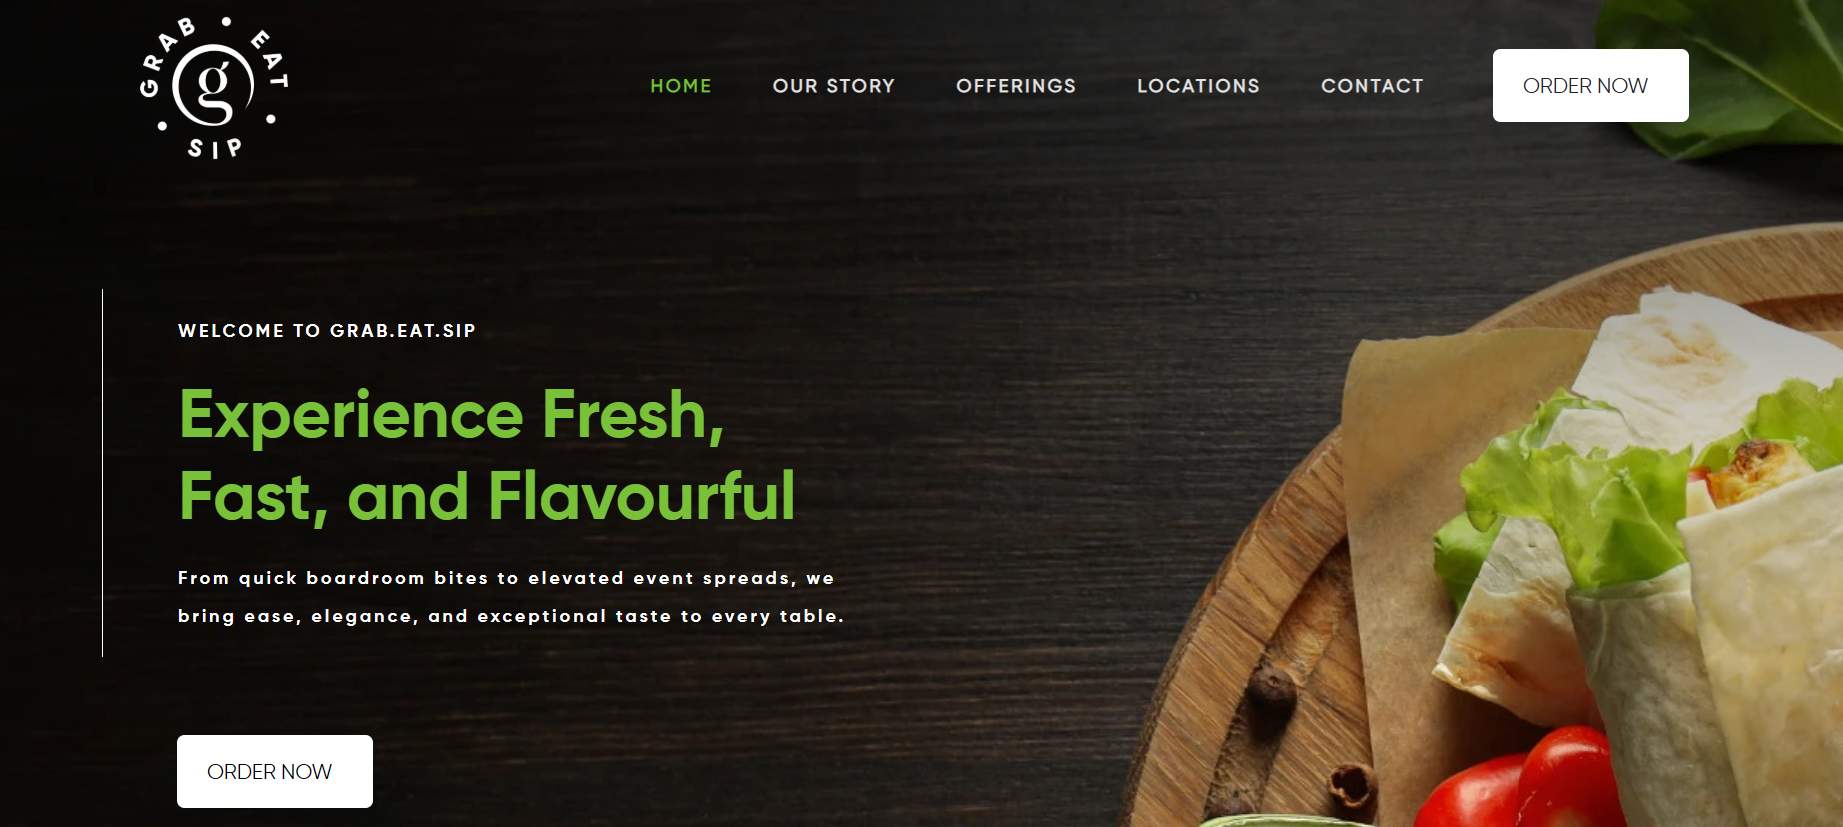Click the dark peppercorn on the wooden board

(x=1272, y=688)
